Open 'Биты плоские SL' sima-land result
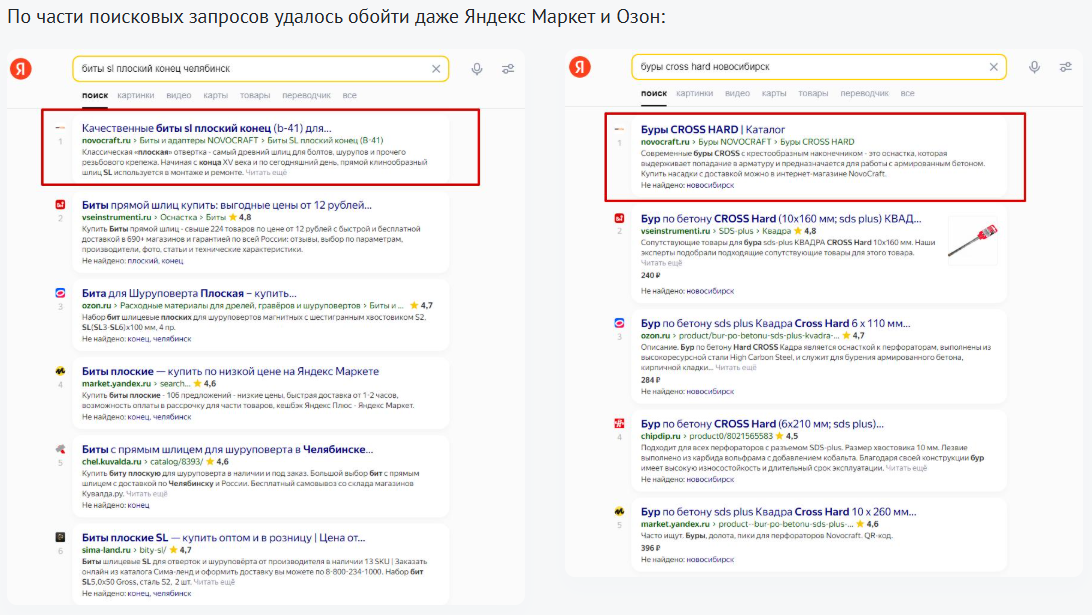Screen dimensions: 1092x615 (224, 538)
